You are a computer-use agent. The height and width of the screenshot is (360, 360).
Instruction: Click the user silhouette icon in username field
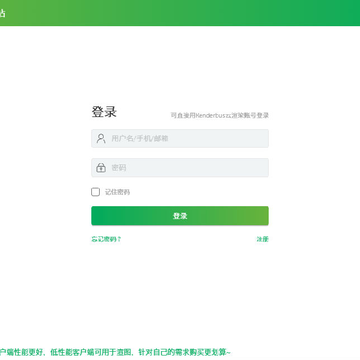101,138
